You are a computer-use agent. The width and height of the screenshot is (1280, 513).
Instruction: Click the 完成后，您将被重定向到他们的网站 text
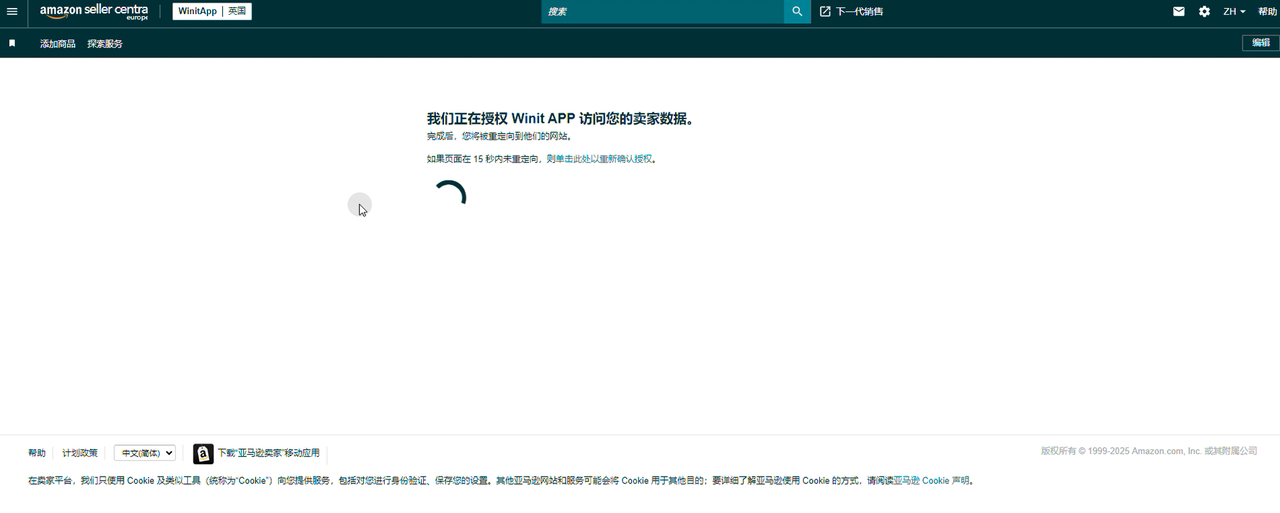499,136
